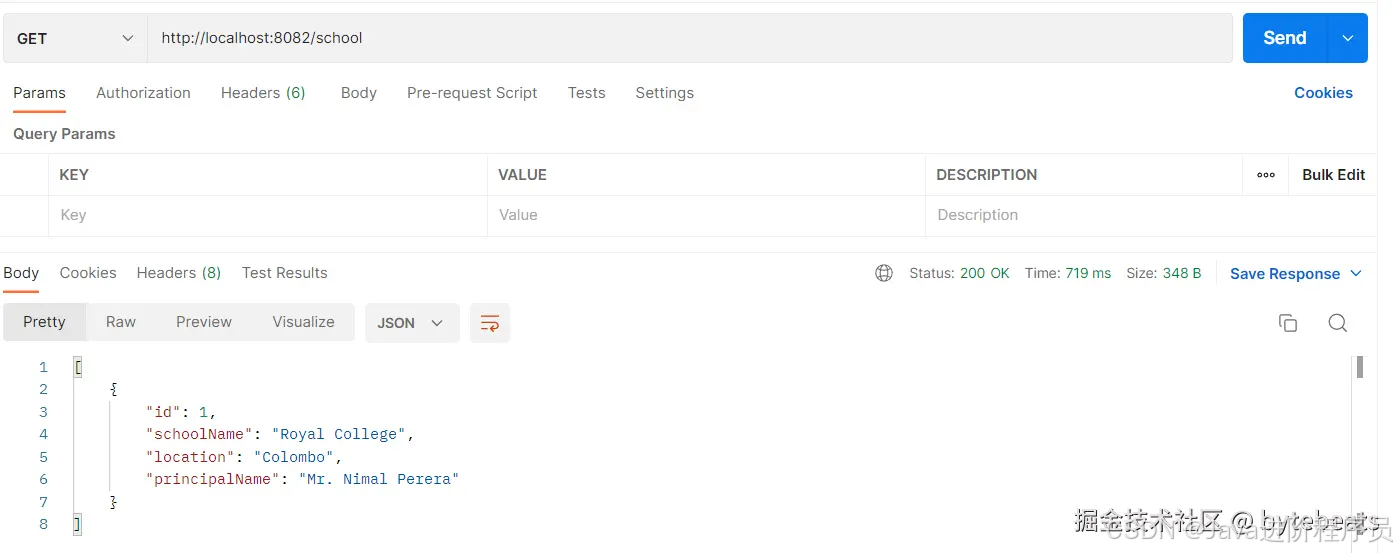Open the Pre-request Script tab

pos(472,93)
